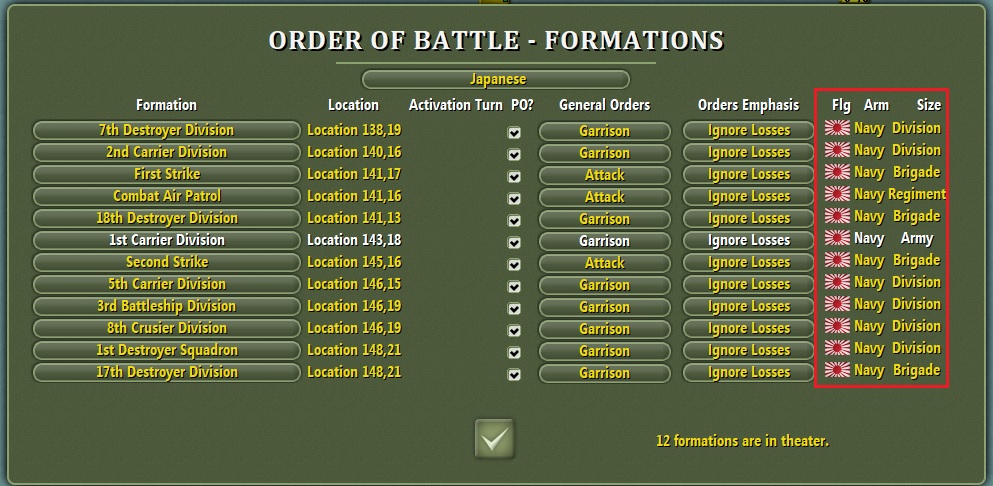Select the 3rd Battleship Division formation
The image size is (993, 486).
(167, 306)
